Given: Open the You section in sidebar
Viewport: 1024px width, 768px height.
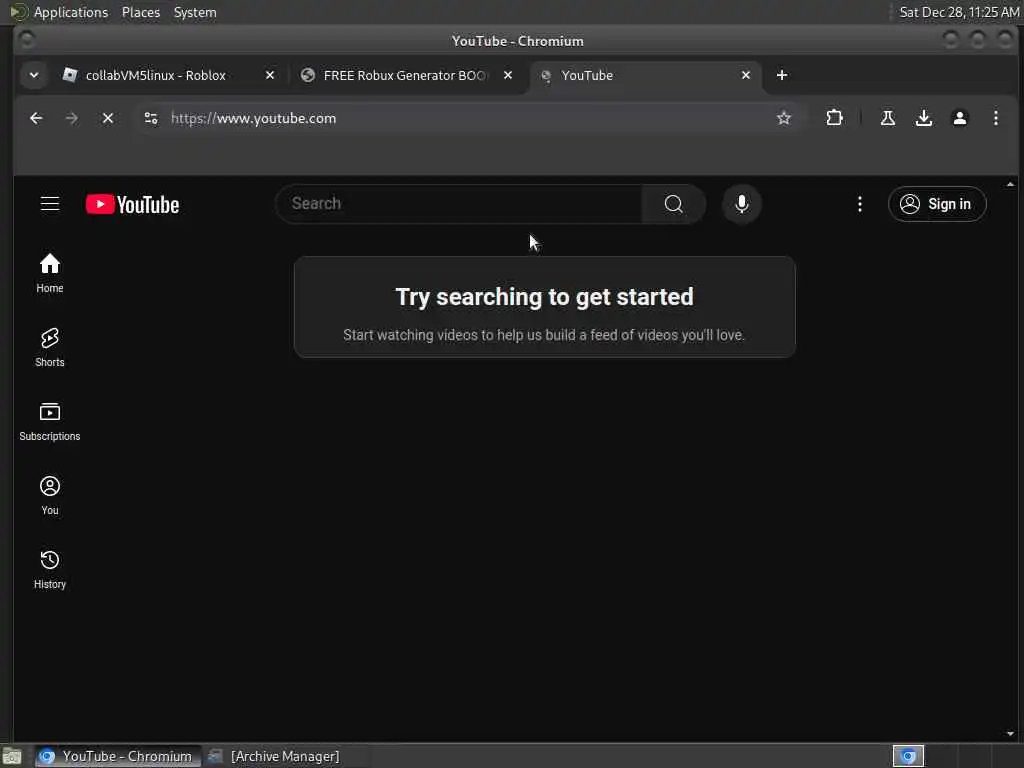Looking at the screenshot, I should [50, 496].
